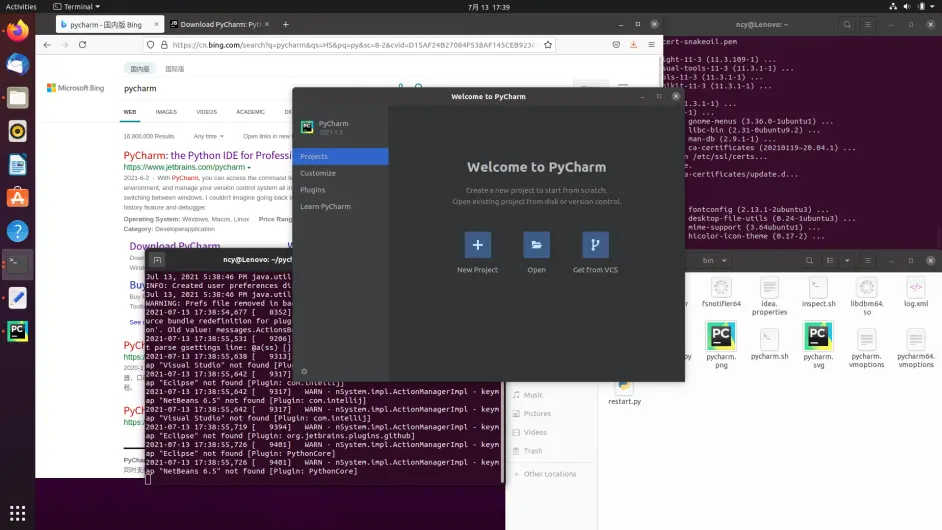The image size is (942, 530).
Task: Open Other Locations in Files sidebar
Action: [x=552, y=474]
